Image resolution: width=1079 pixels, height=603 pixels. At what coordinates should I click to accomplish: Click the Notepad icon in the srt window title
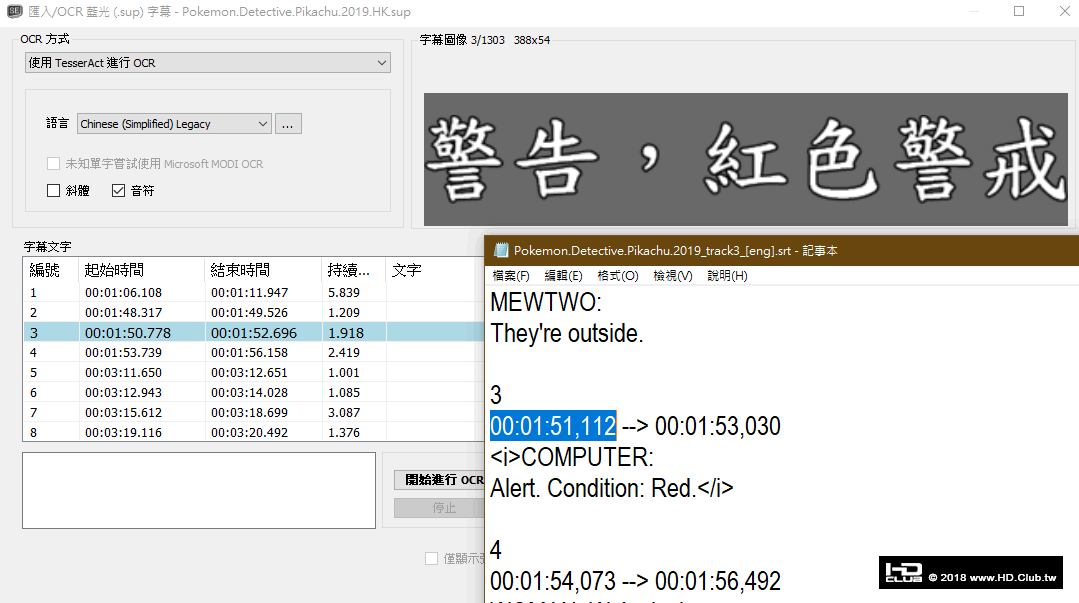coord(501,251)
